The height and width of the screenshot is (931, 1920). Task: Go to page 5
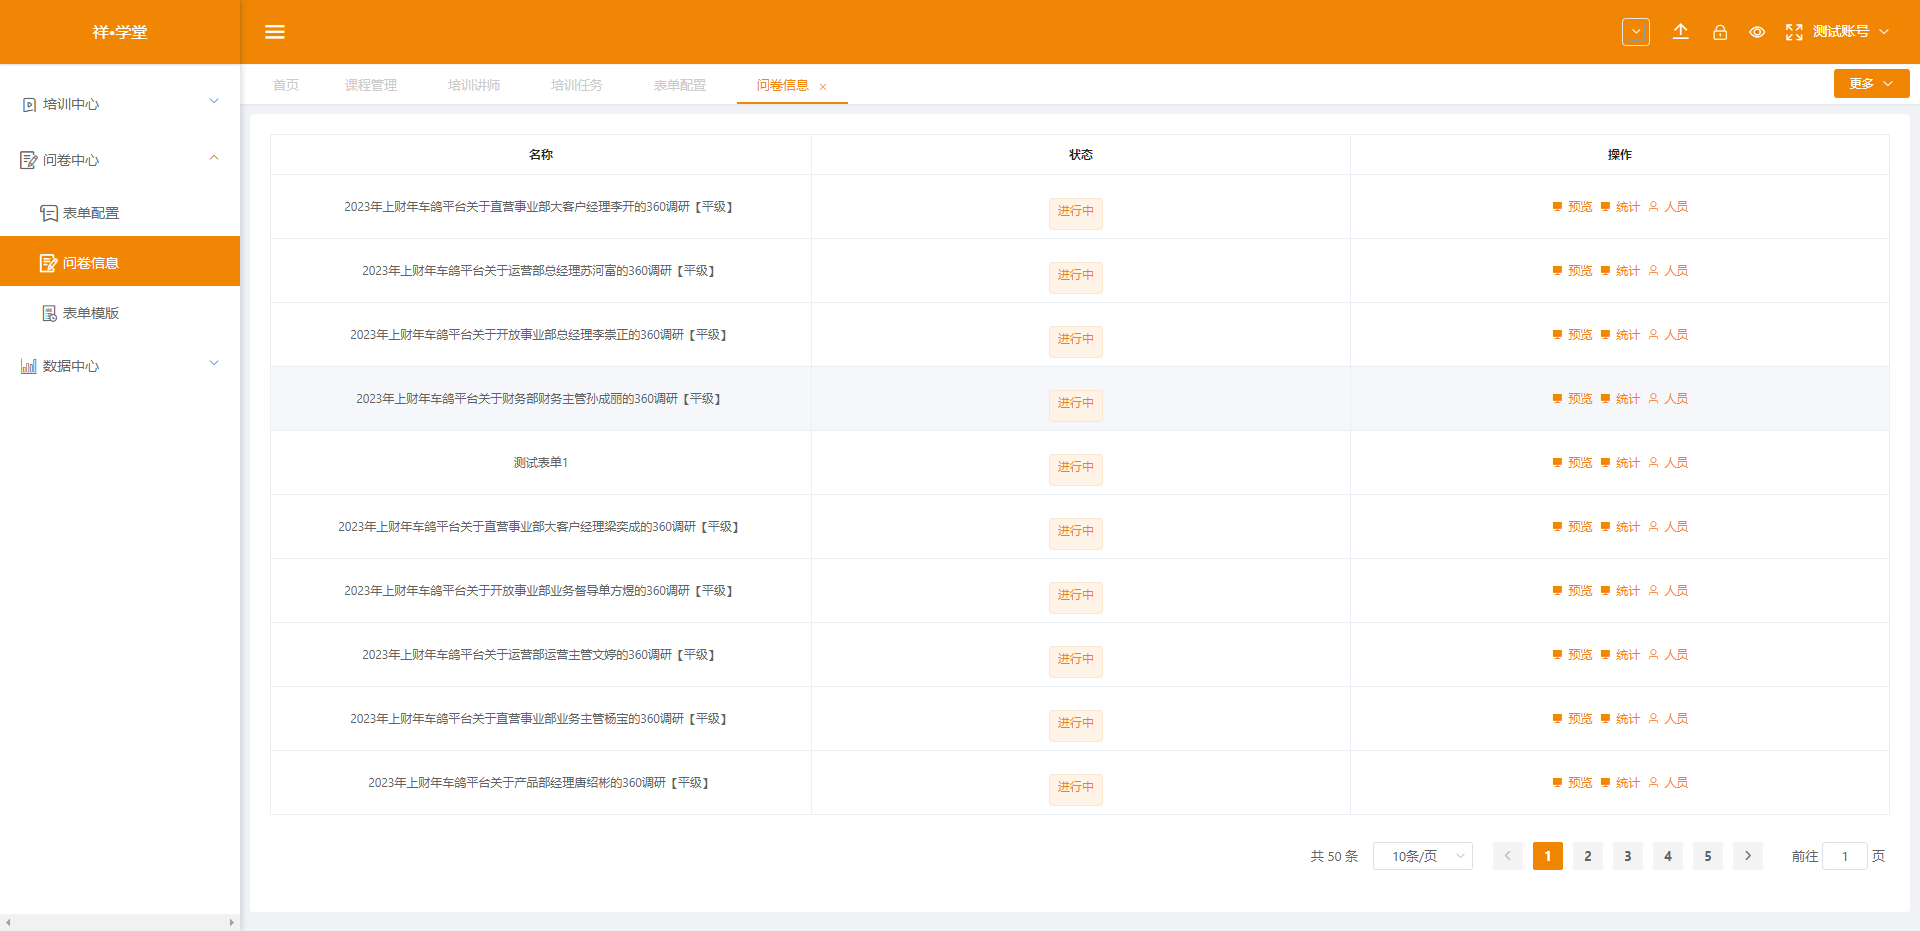tap(1708, 856)
